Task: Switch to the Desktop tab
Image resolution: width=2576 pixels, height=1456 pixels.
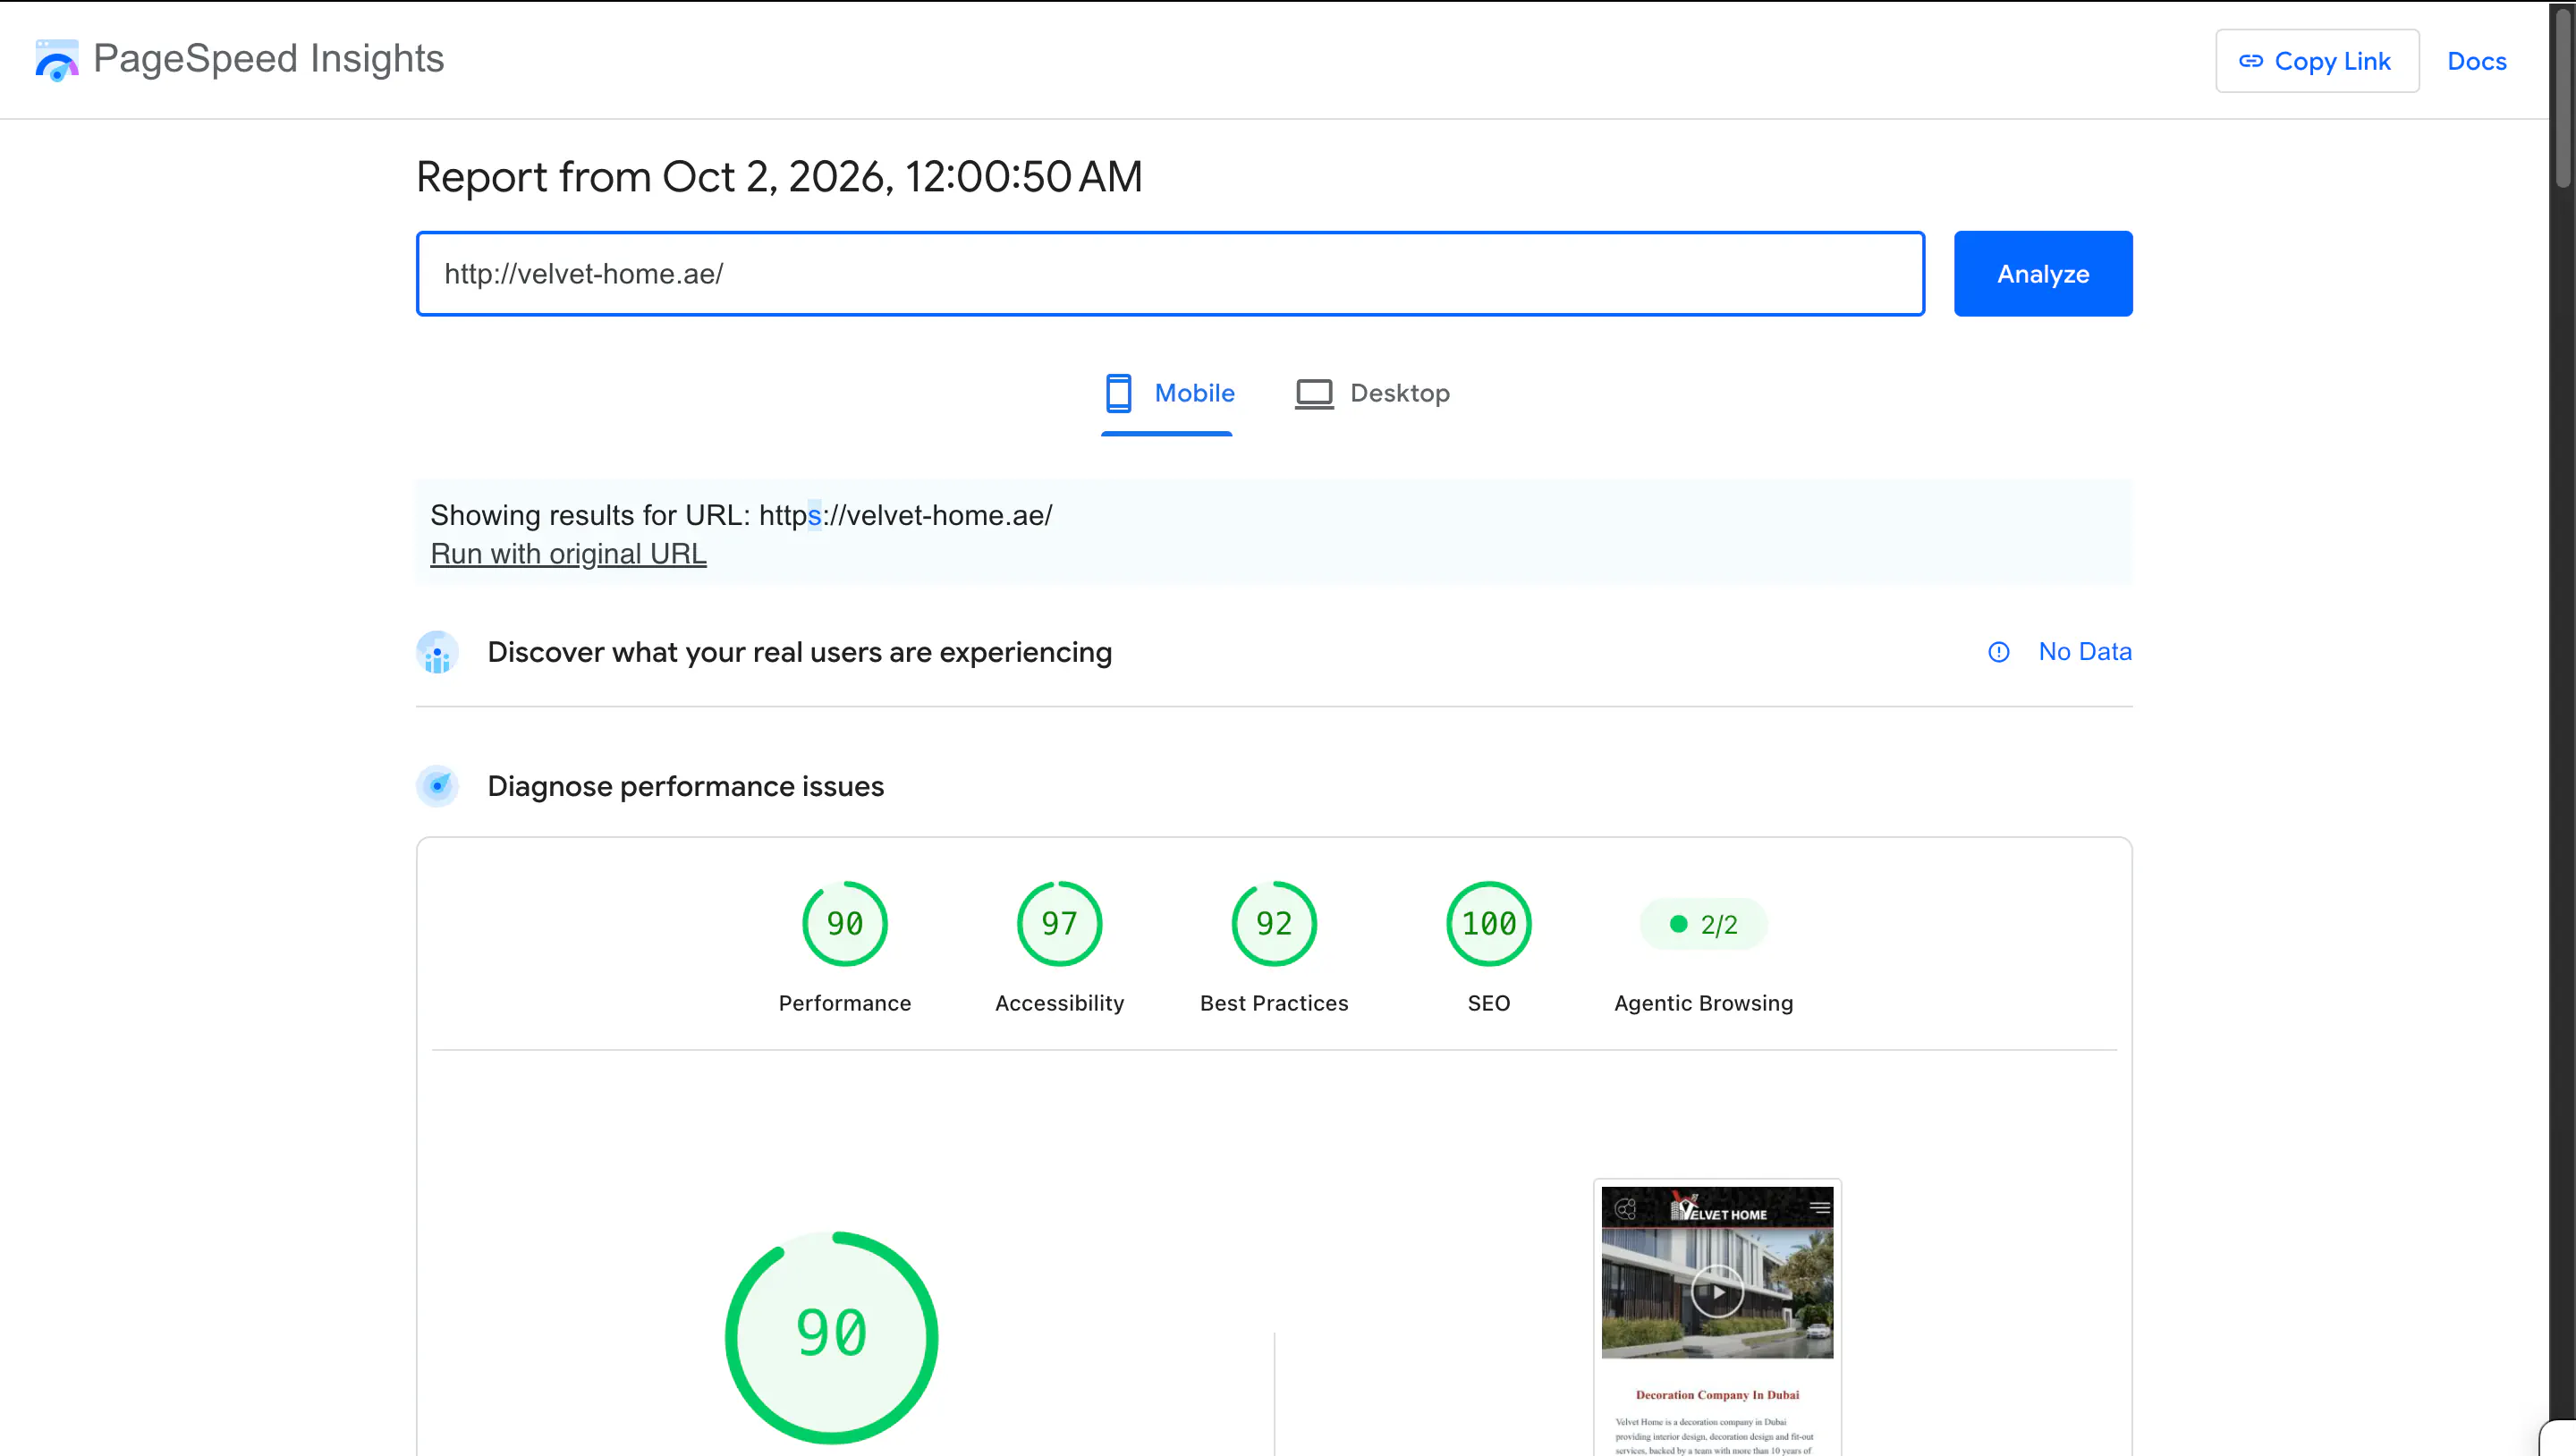Action: pyautogui.click(x=1372, y=394)
